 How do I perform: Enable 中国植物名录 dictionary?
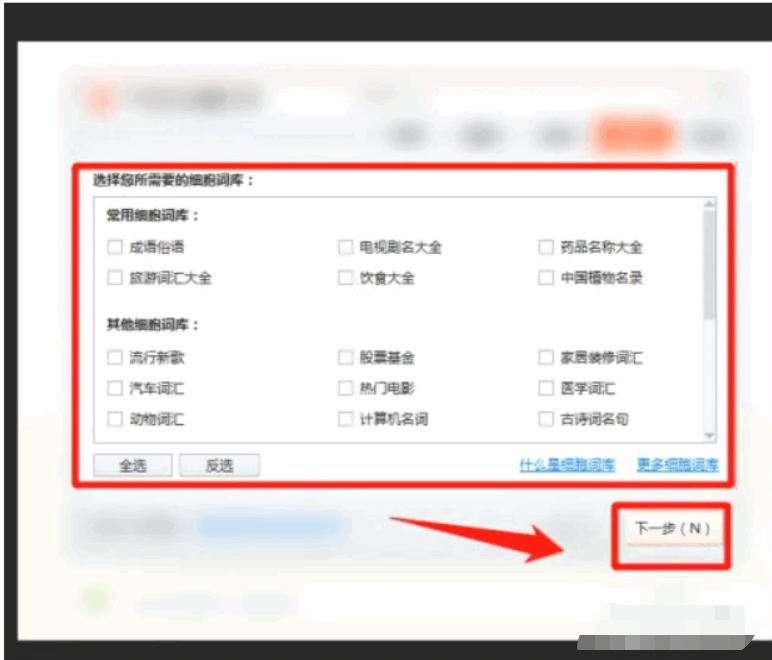(x=546, y=278)
